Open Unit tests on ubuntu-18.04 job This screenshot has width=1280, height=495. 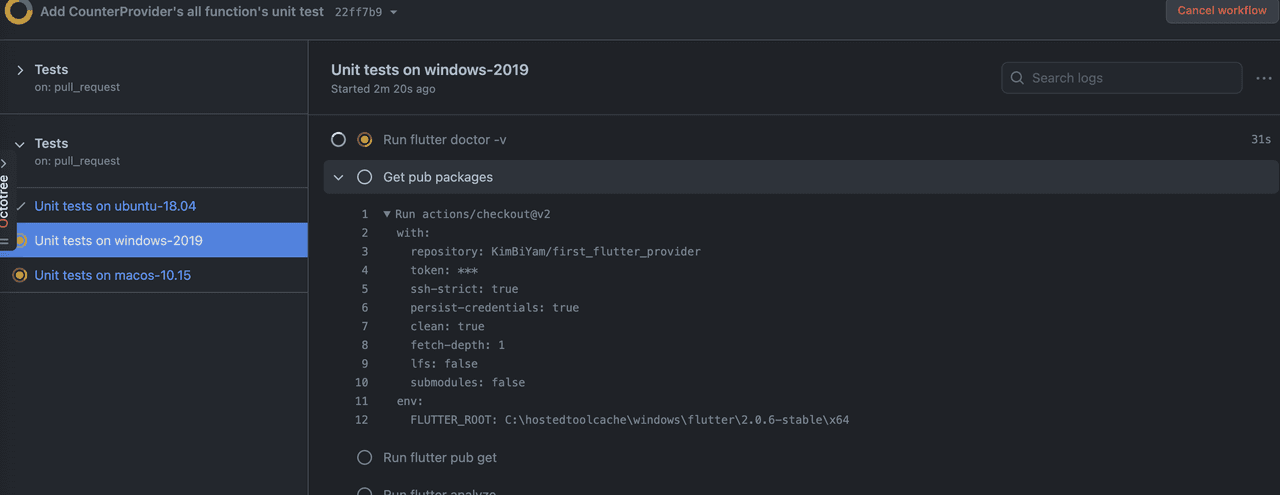click(x=115, y=206)
